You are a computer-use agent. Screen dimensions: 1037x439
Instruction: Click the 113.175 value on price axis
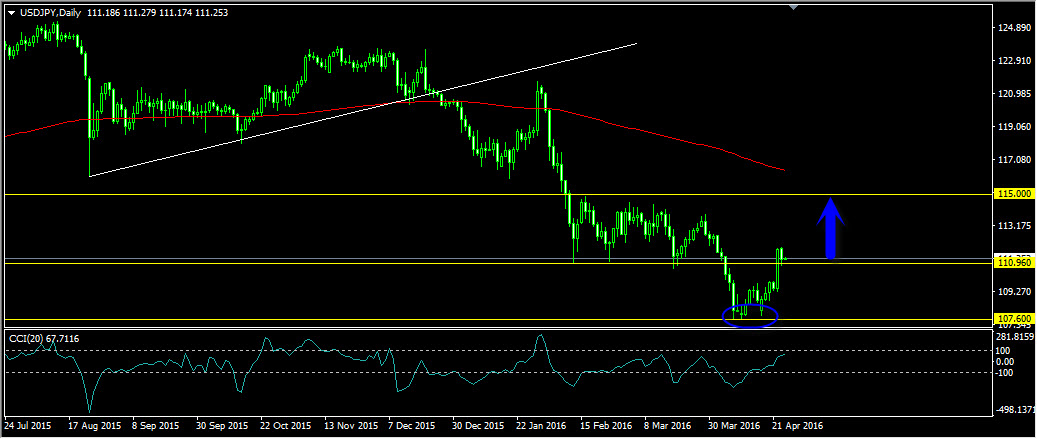coord(1016,226)
